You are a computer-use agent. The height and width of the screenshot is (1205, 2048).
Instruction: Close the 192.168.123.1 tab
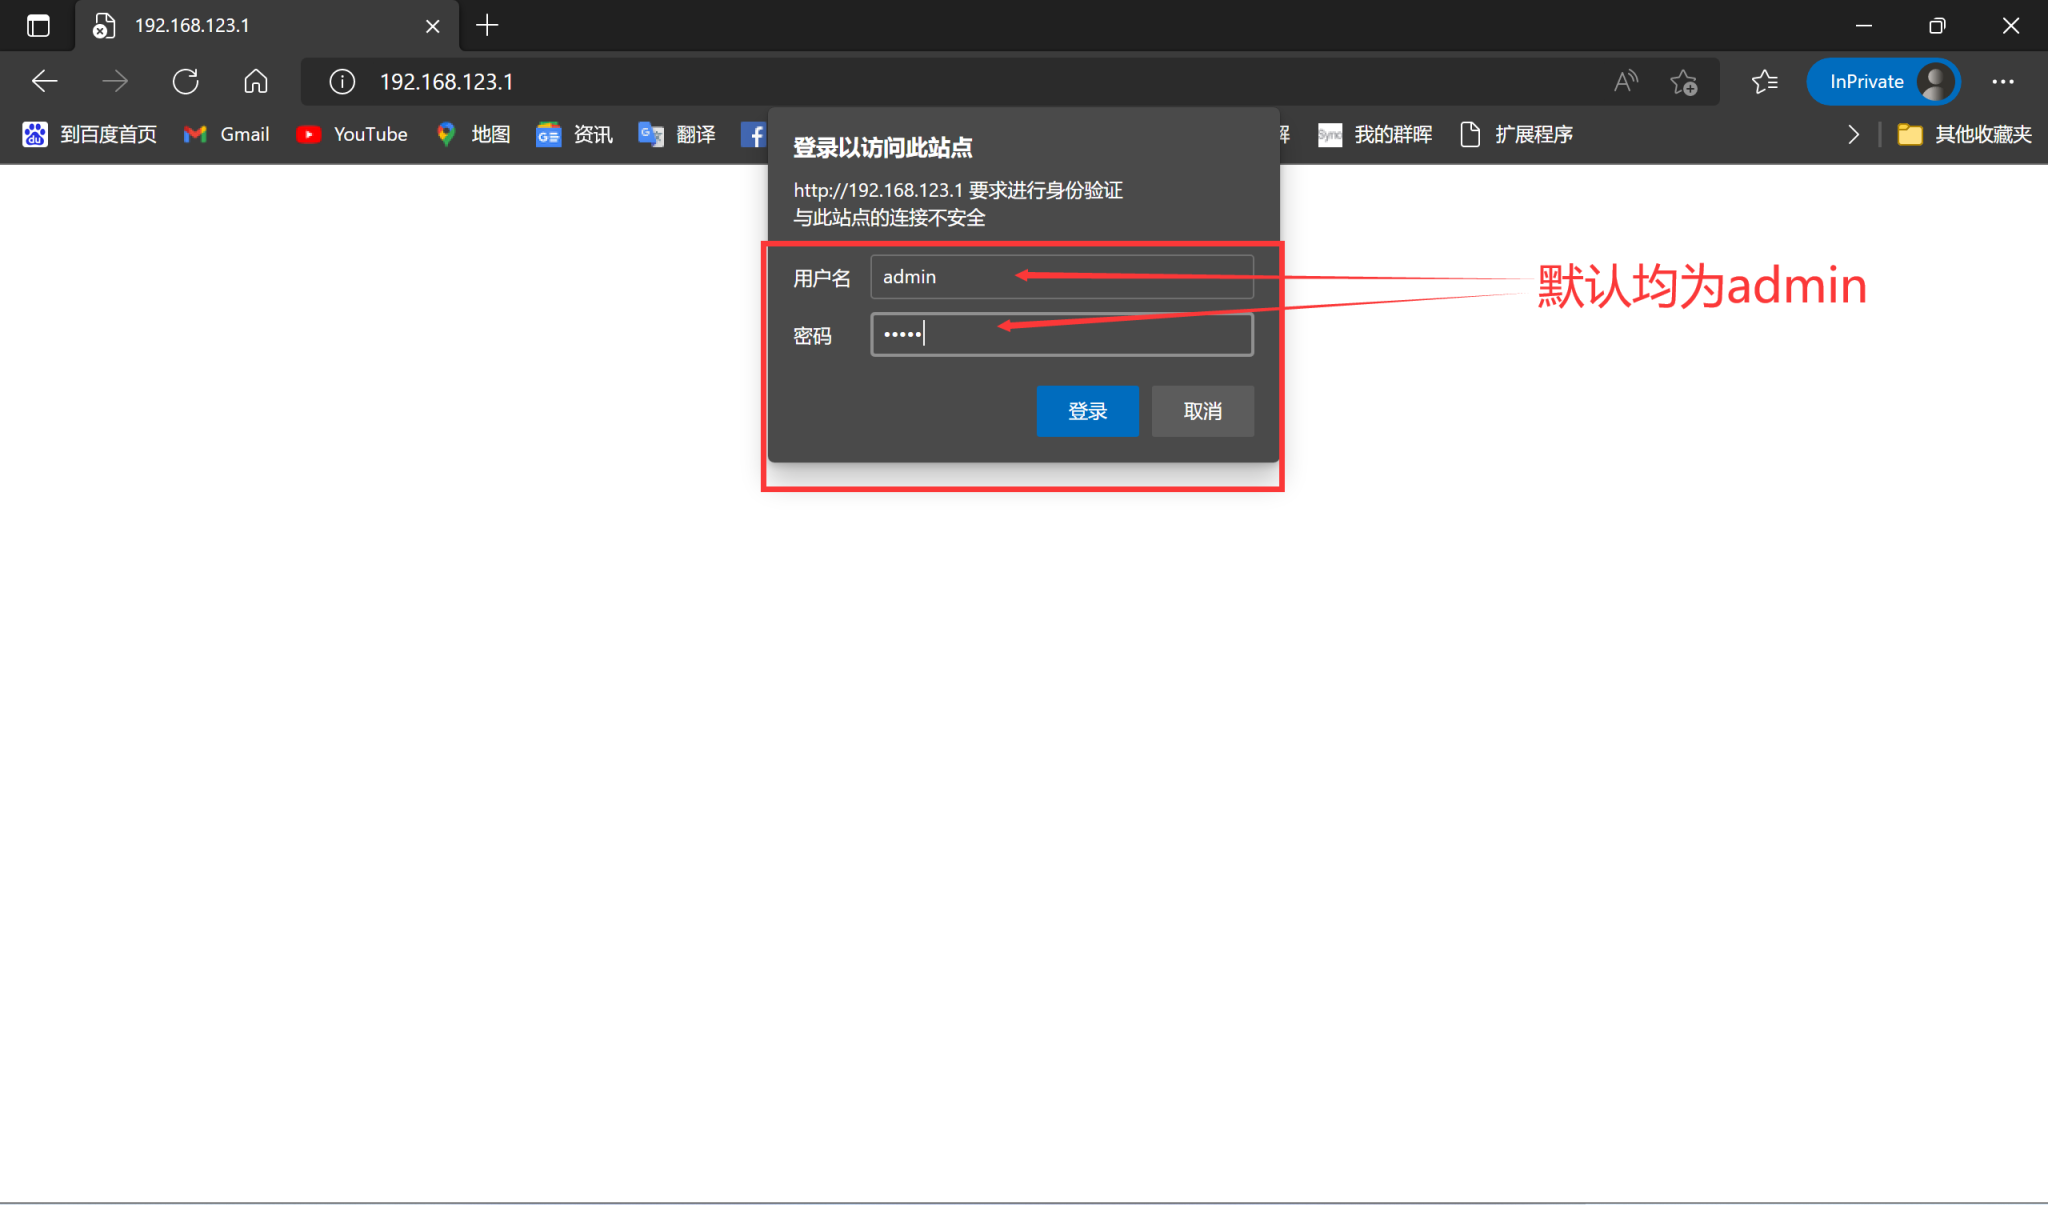point(433,27)
